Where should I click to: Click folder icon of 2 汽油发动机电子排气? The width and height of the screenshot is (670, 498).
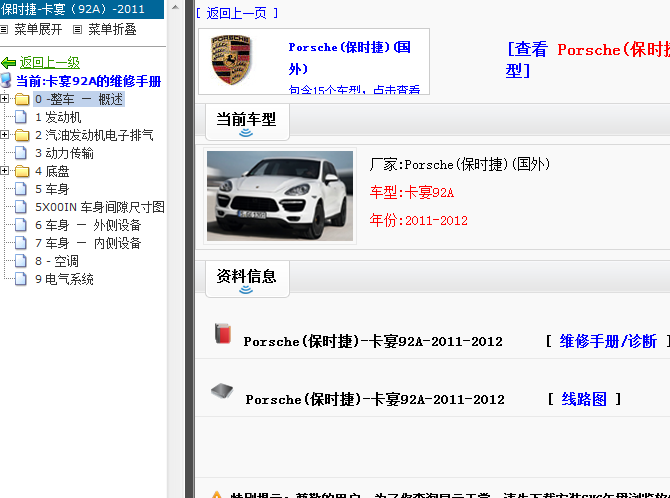coord(22,136)
